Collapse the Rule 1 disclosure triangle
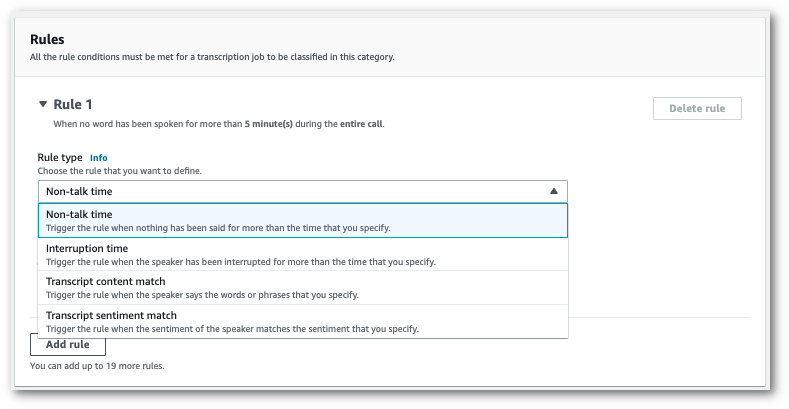 point(42,104)
